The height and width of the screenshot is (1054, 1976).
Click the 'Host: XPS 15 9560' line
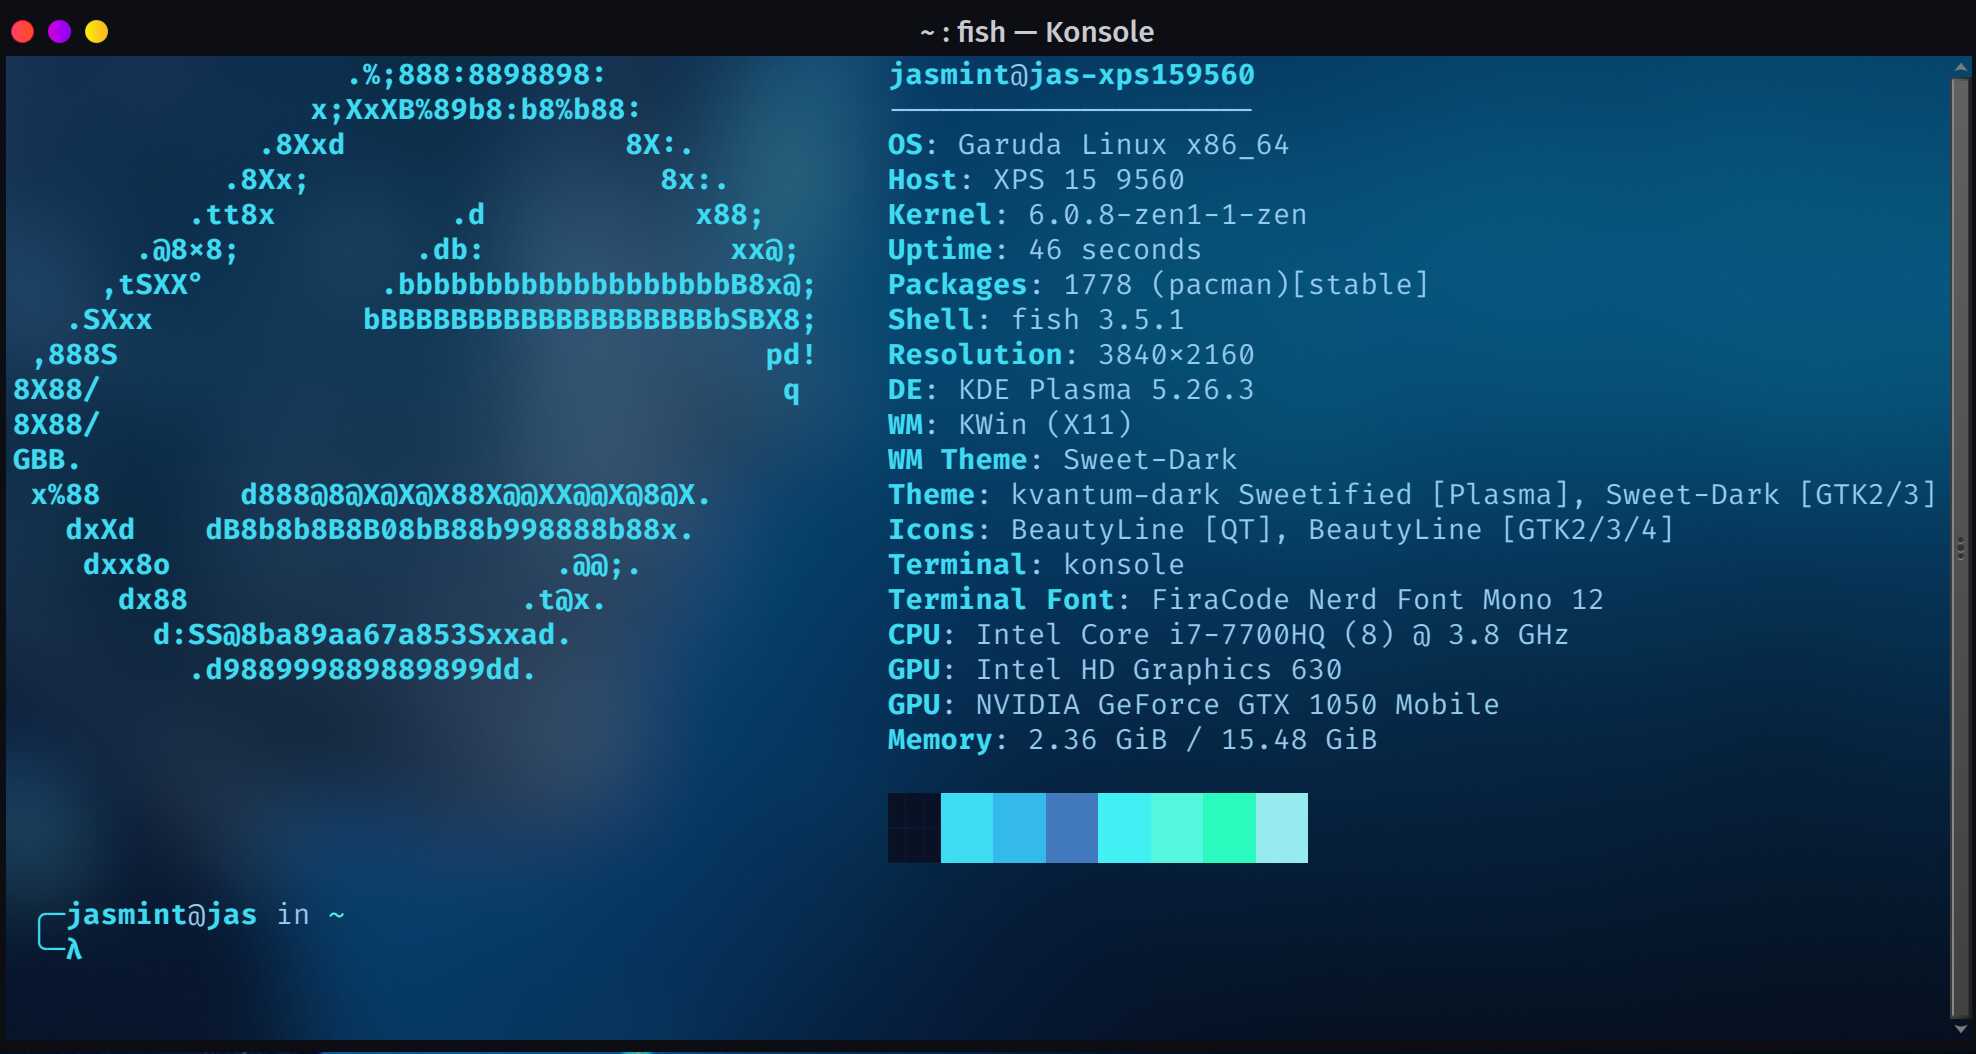click(1036, 180)
